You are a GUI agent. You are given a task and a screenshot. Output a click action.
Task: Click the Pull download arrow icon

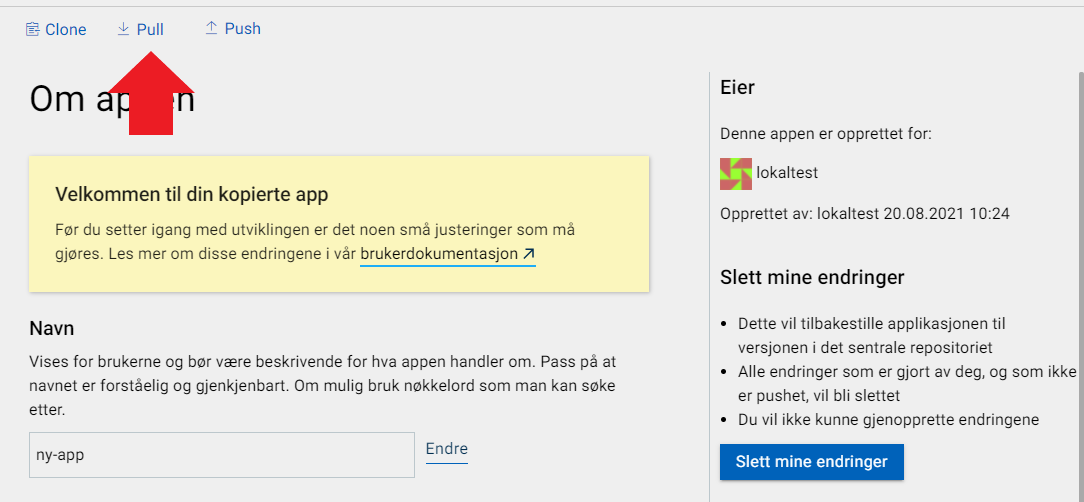coord(124,29)
